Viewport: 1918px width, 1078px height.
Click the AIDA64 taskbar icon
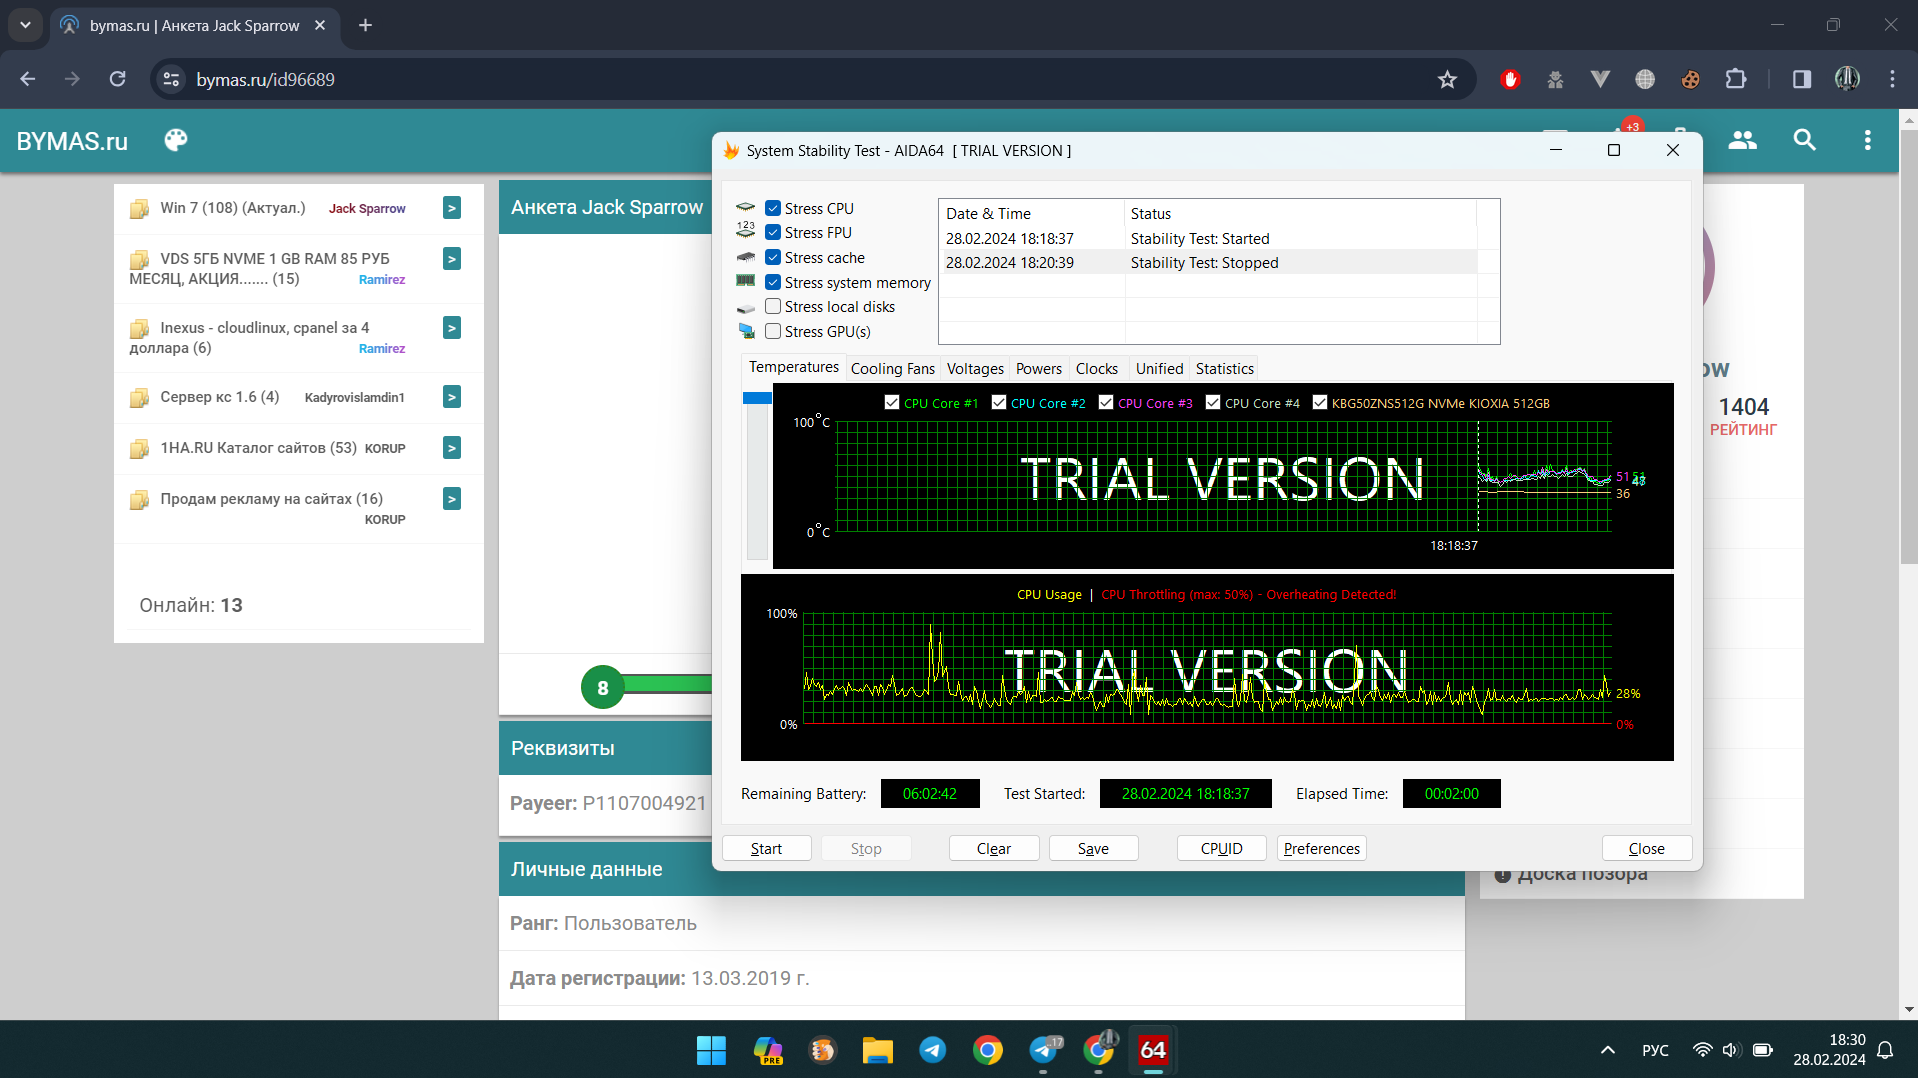tap(1153, 1050)
